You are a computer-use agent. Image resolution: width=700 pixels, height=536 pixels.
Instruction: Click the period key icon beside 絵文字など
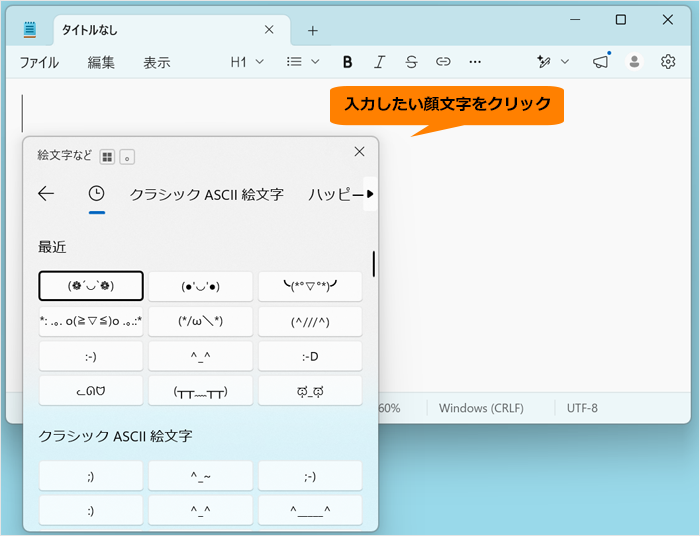click(127, 157)
